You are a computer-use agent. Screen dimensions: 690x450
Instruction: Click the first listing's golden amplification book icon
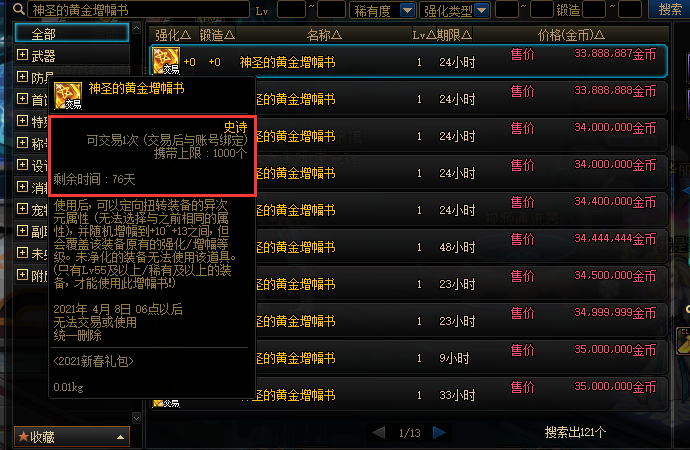point(165,61)
